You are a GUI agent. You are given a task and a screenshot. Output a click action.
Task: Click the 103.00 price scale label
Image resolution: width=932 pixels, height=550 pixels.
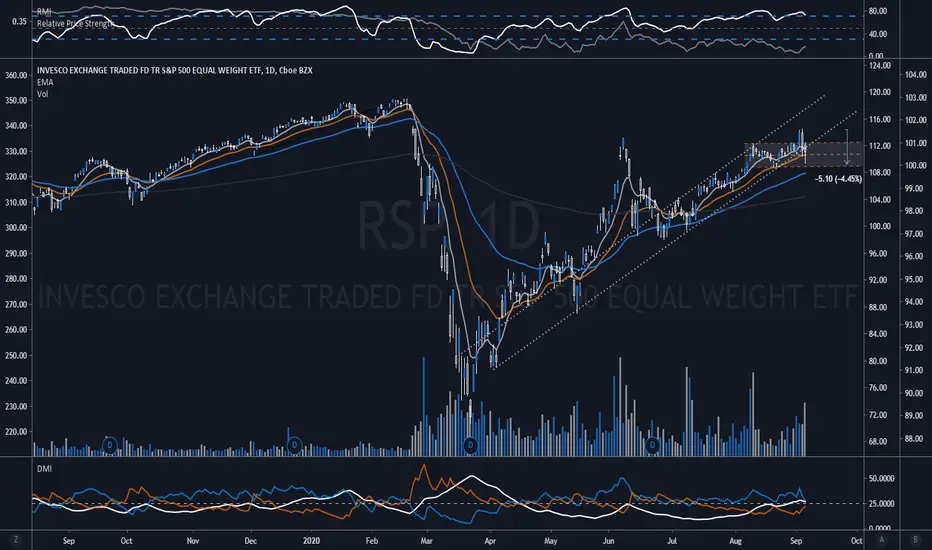915,98
